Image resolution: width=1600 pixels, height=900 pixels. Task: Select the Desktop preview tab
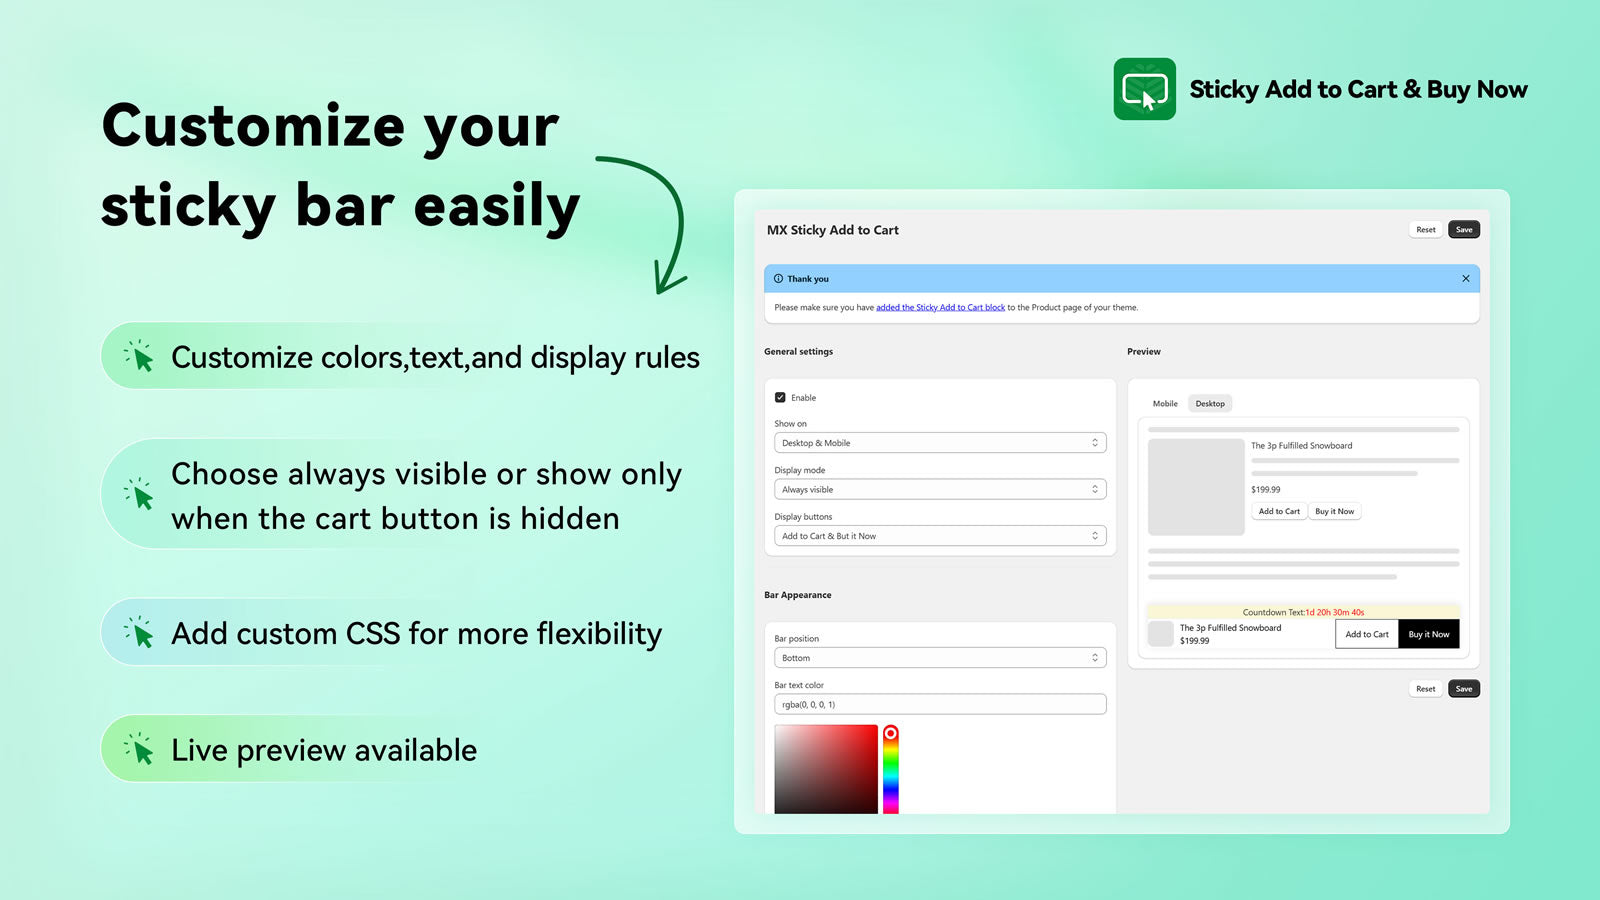coord(1210,404)
